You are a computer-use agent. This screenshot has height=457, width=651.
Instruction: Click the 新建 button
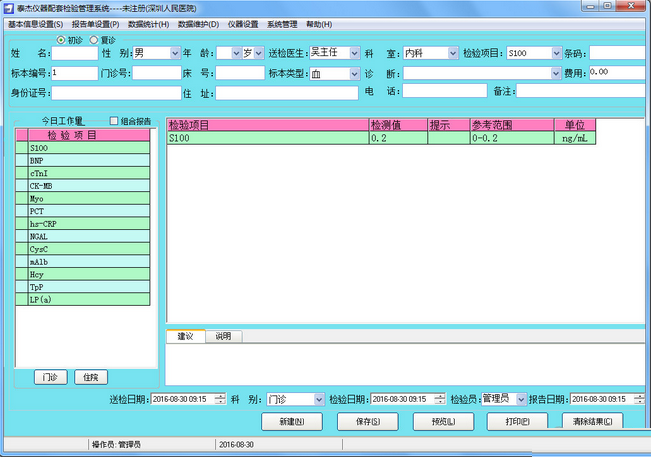(291, 421)
